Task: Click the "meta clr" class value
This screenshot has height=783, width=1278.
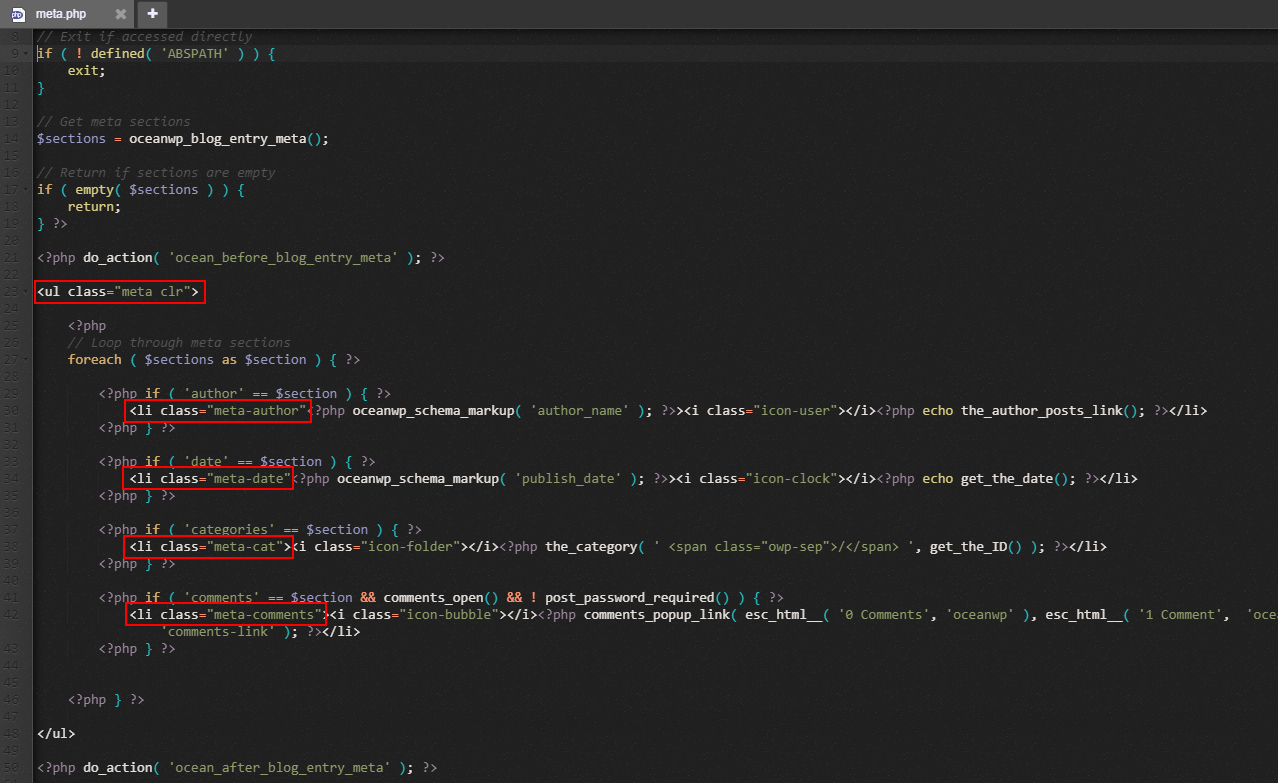Action: [x=156, y=292]
